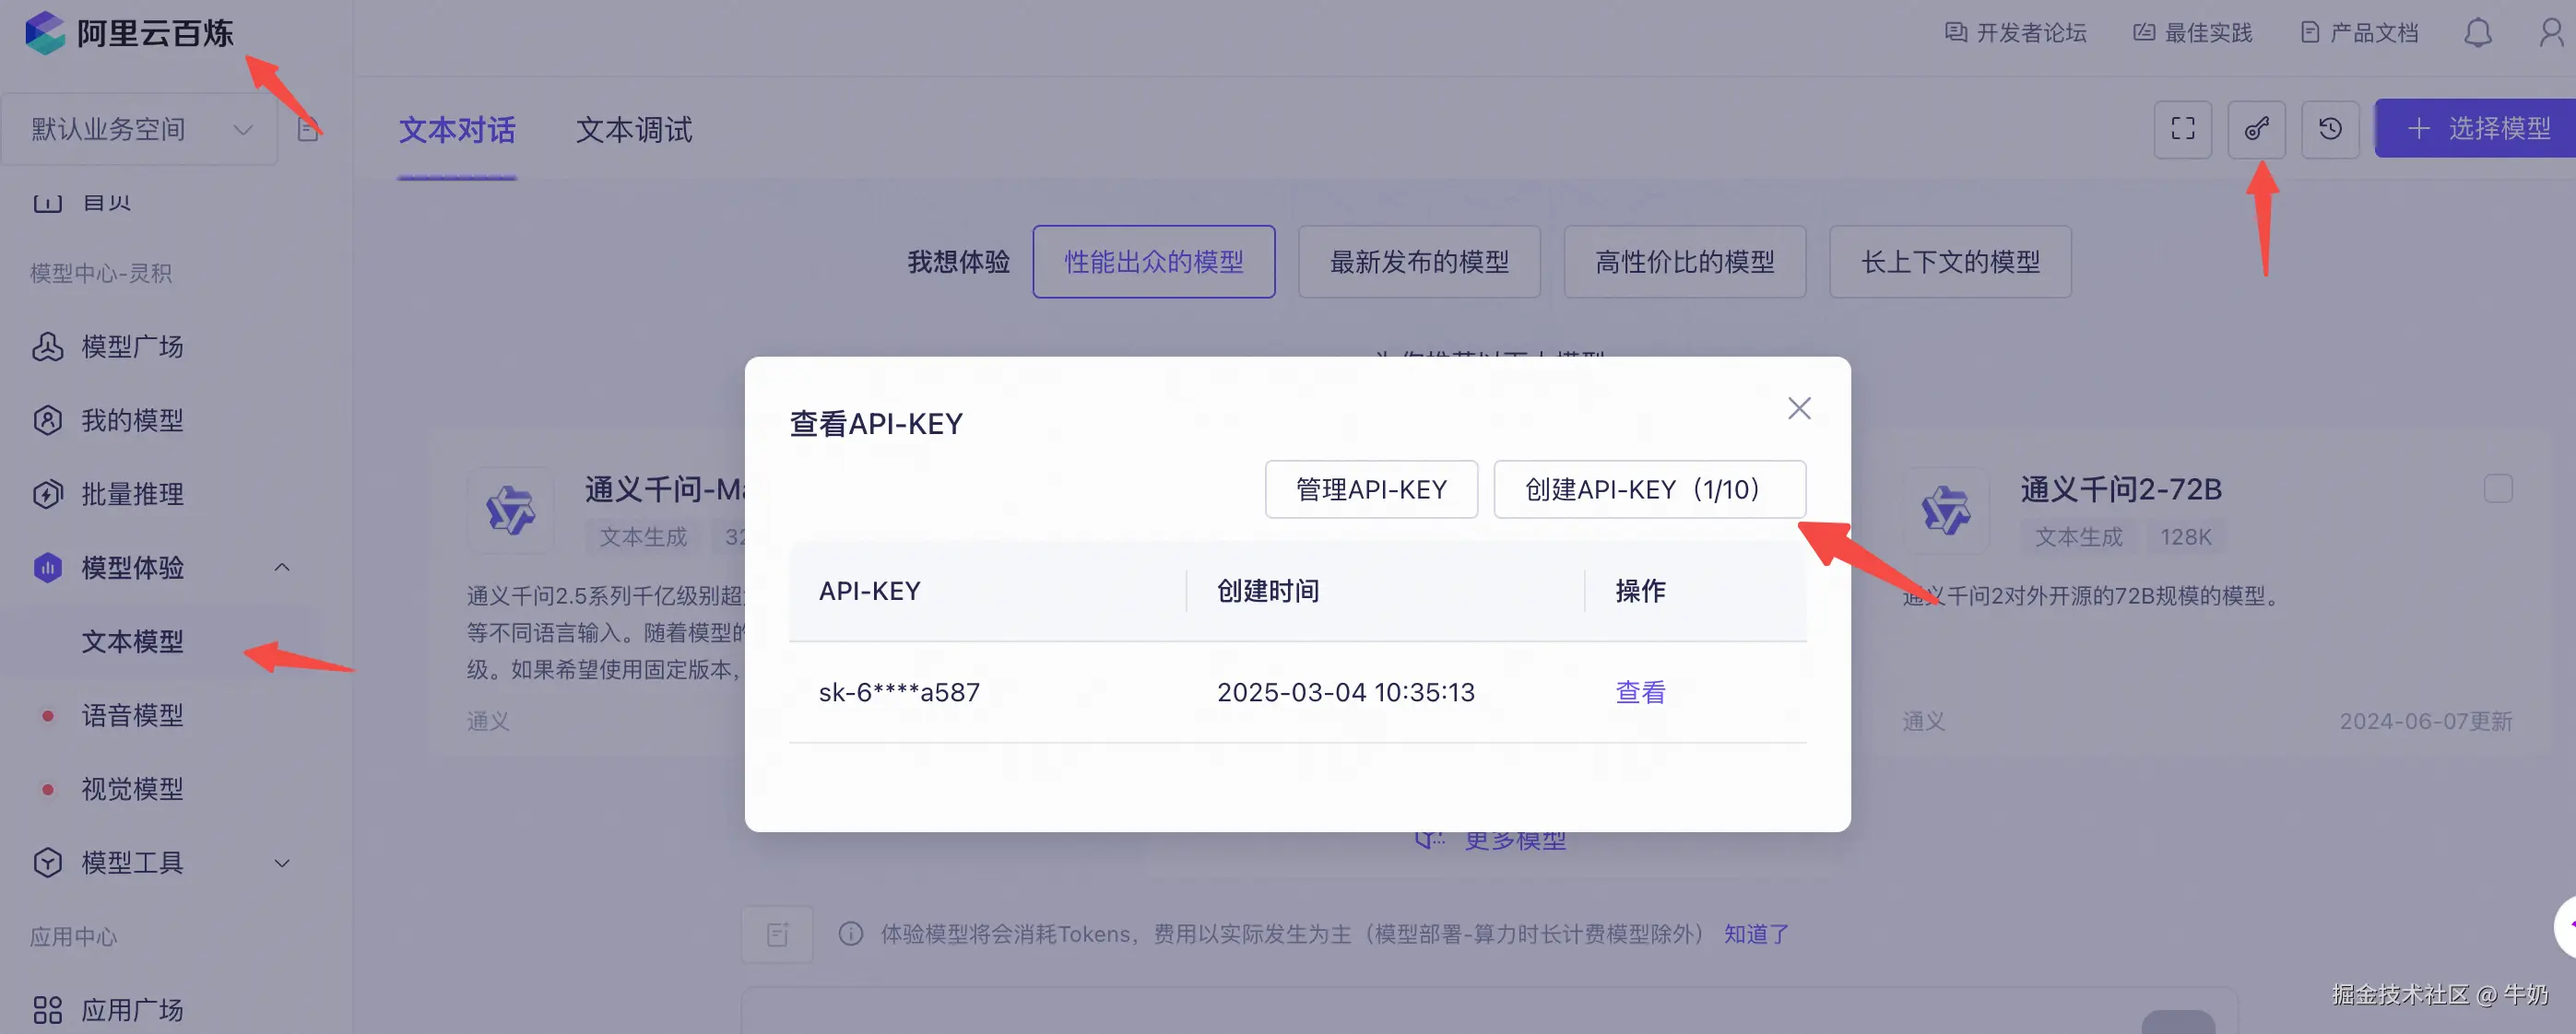The image size is (2576, 1034).
Task: Select the 最新发布的模型 filter
Action: (1419, 261)
